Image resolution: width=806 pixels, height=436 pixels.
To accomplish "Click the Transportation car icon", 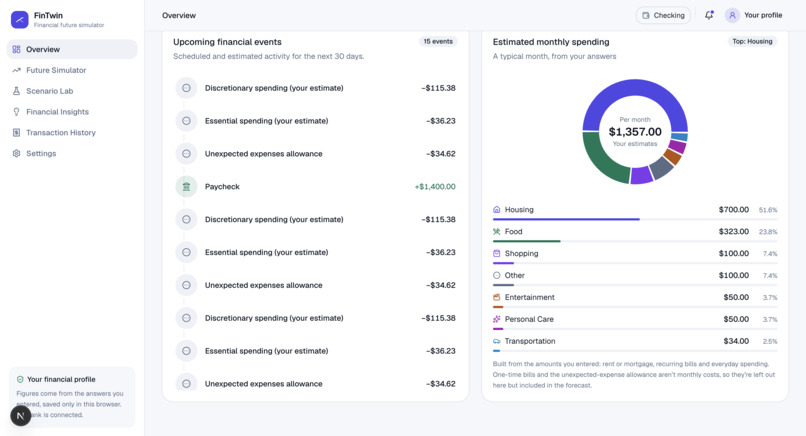I will (497, 341).
